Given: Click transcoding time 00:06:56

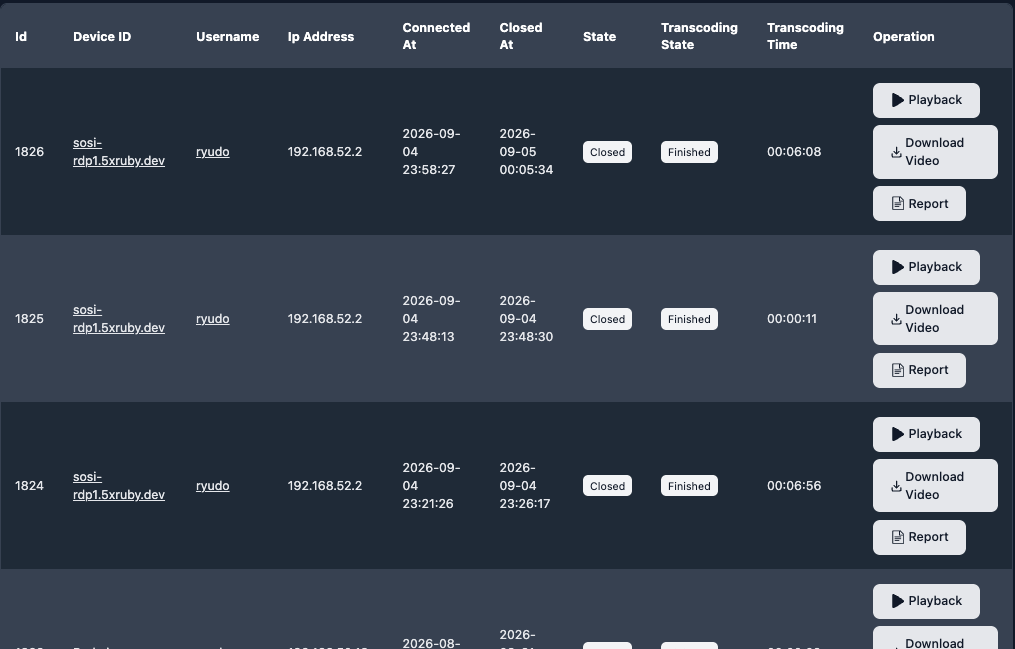Looking at the screenshot, I should coord(794,486).
